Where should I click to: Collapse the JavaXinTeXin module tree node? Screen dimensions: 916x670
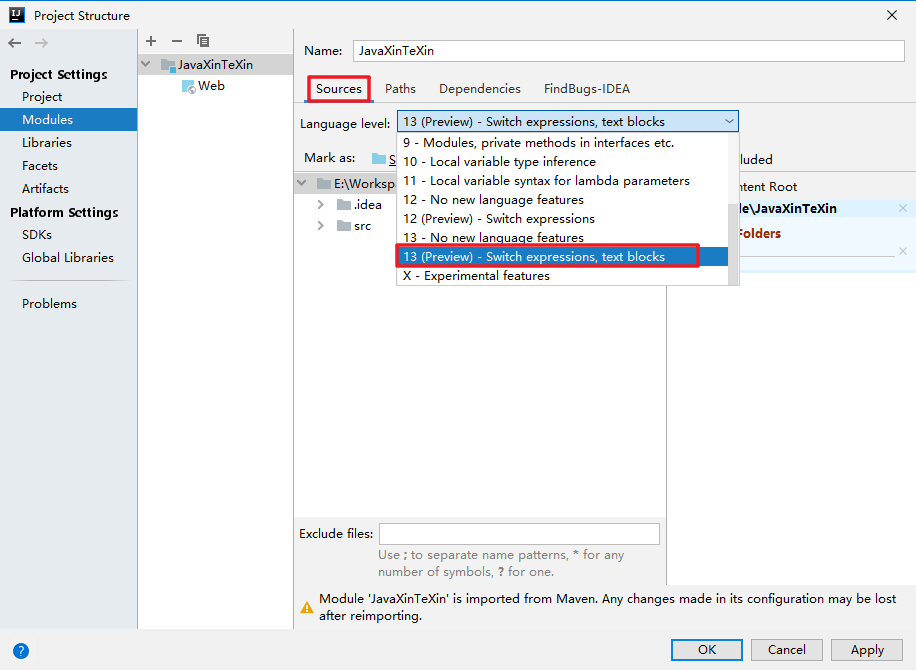point(146,64)
